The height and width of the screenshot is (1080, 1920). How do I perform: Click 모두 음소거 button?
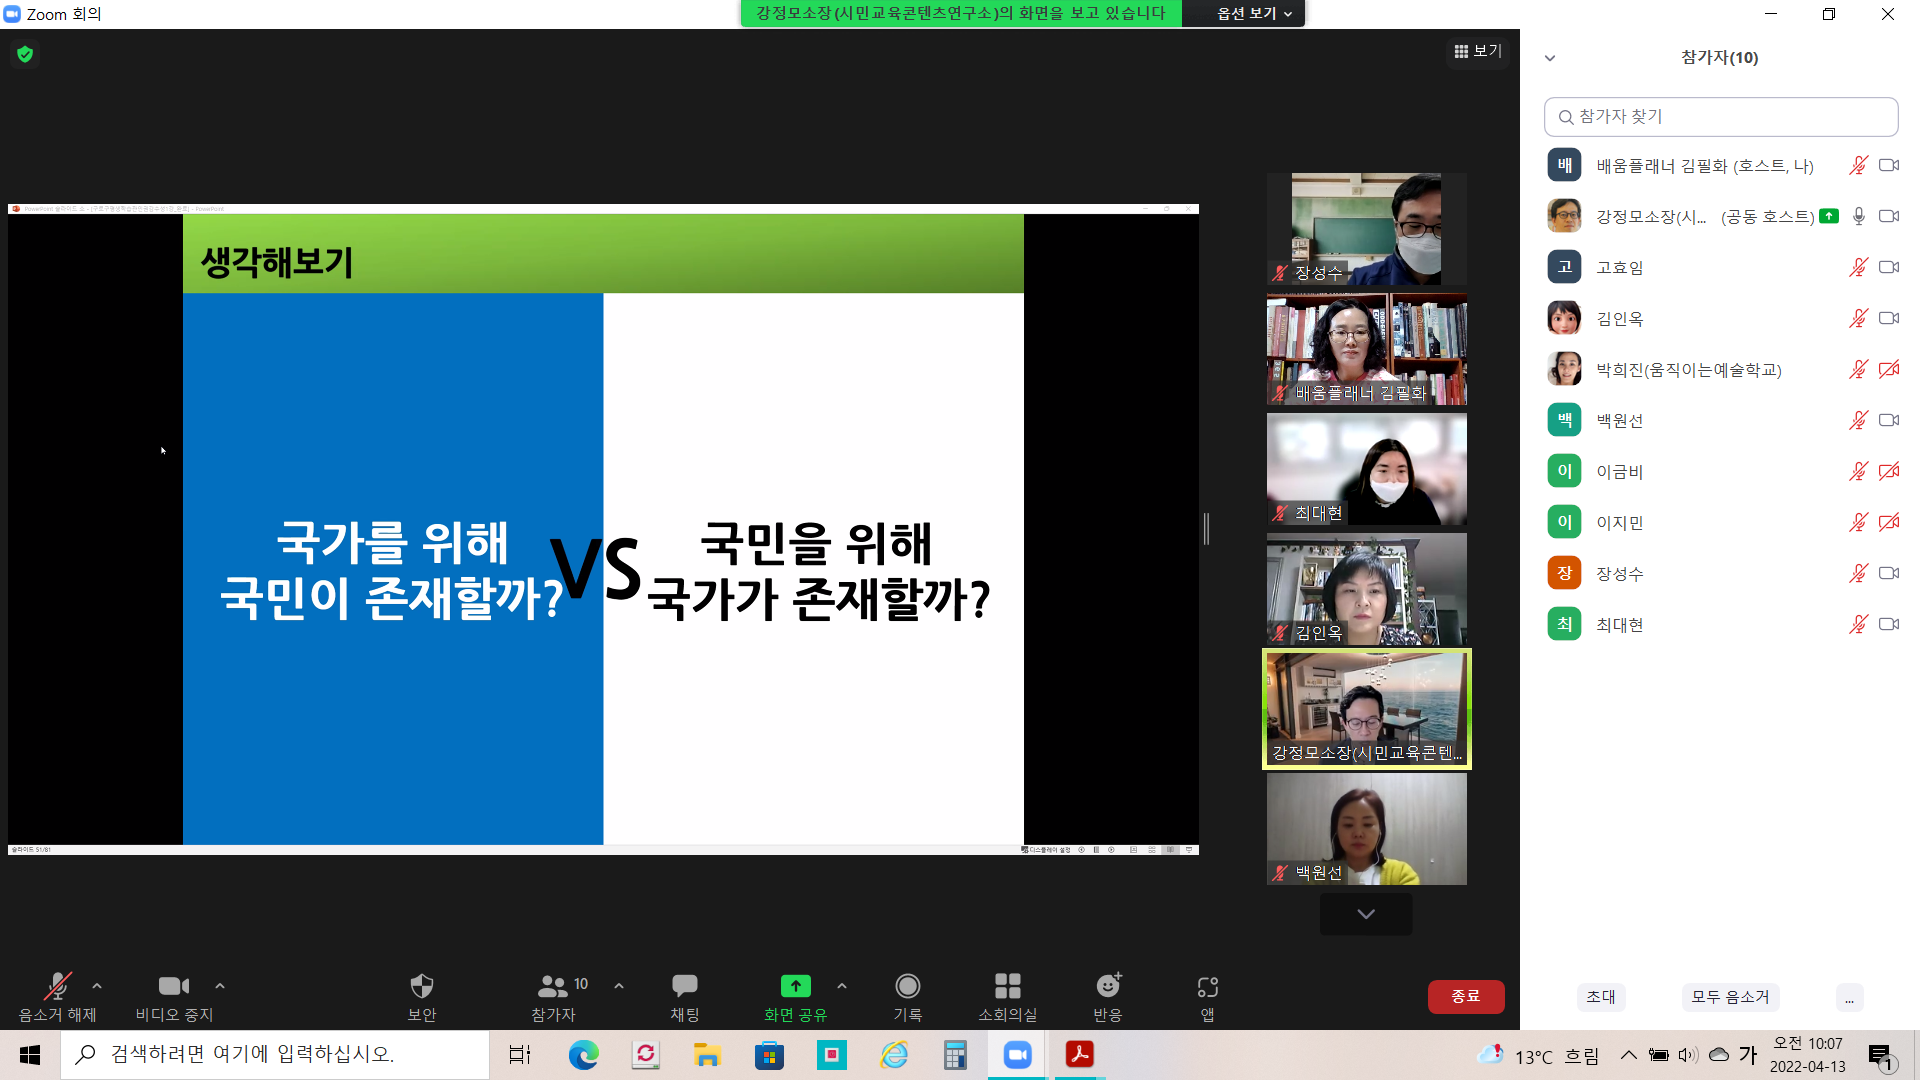(x=1729, y=996)
